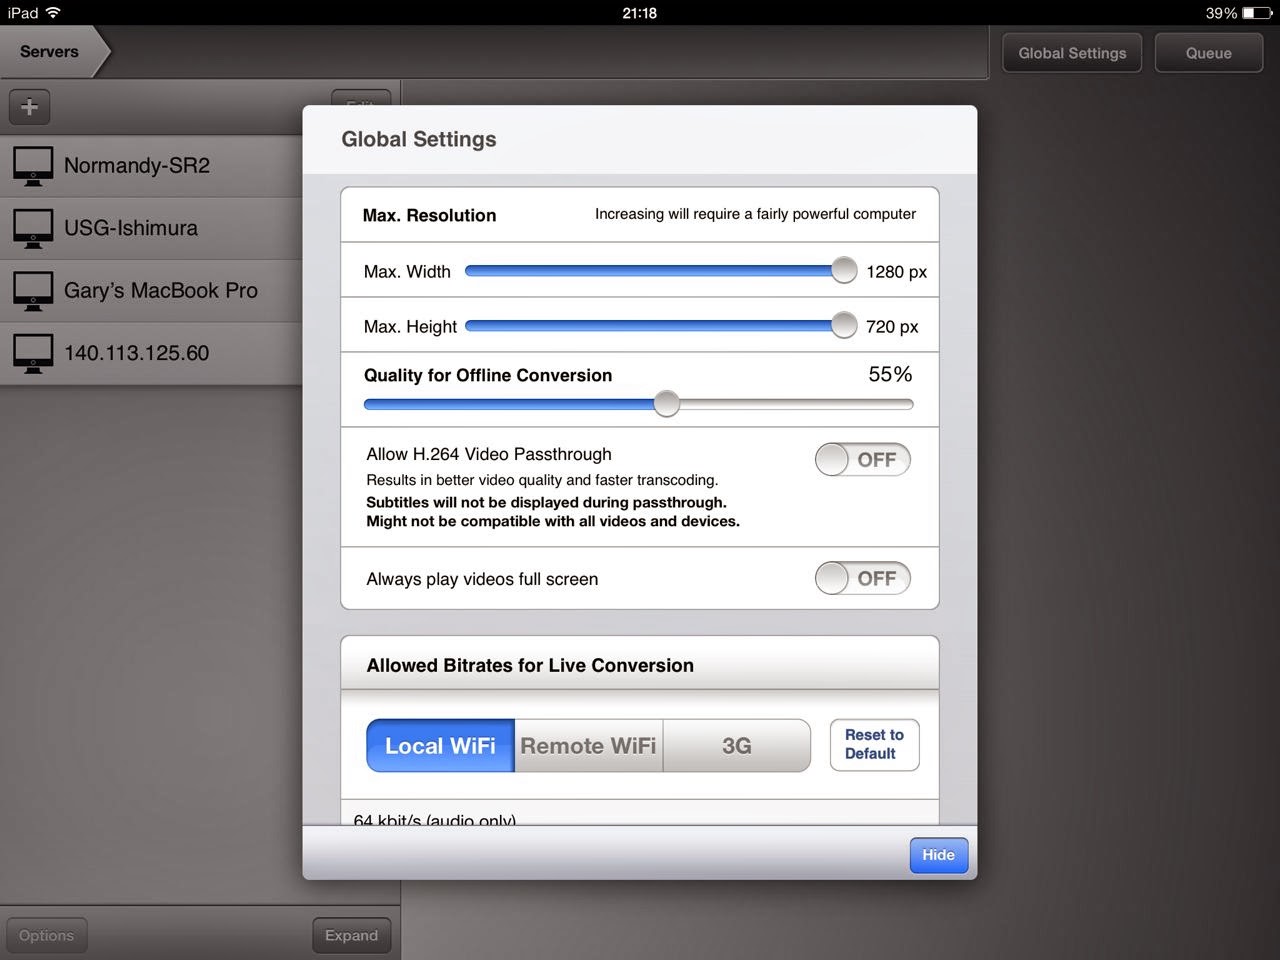Toggle Always play videos full screen
1280x960 pixels.
pyautogui.click(x=863, y=578)
